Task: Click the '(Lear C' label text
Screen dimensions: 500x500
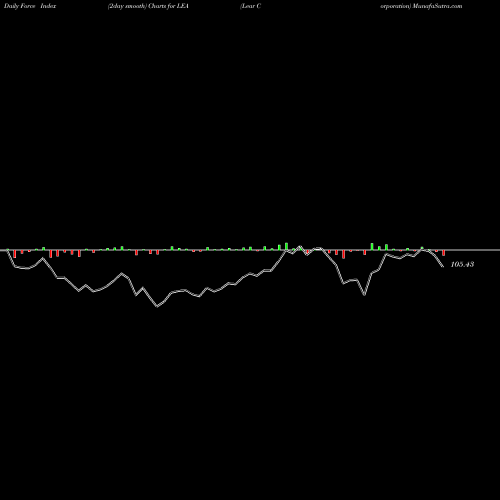Action: click(250, 6)
